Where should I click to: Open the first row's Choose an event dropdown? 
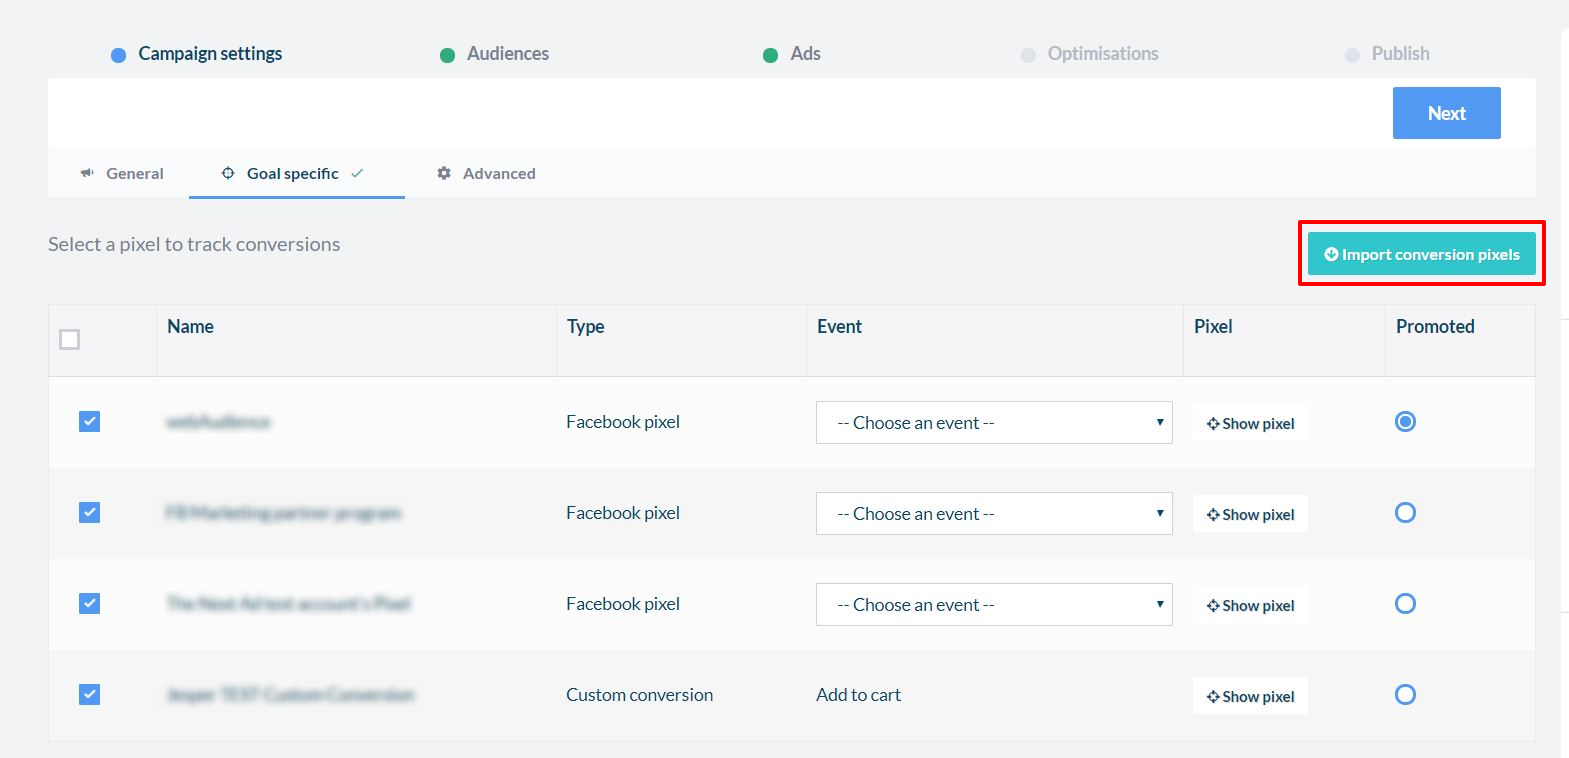994,423
